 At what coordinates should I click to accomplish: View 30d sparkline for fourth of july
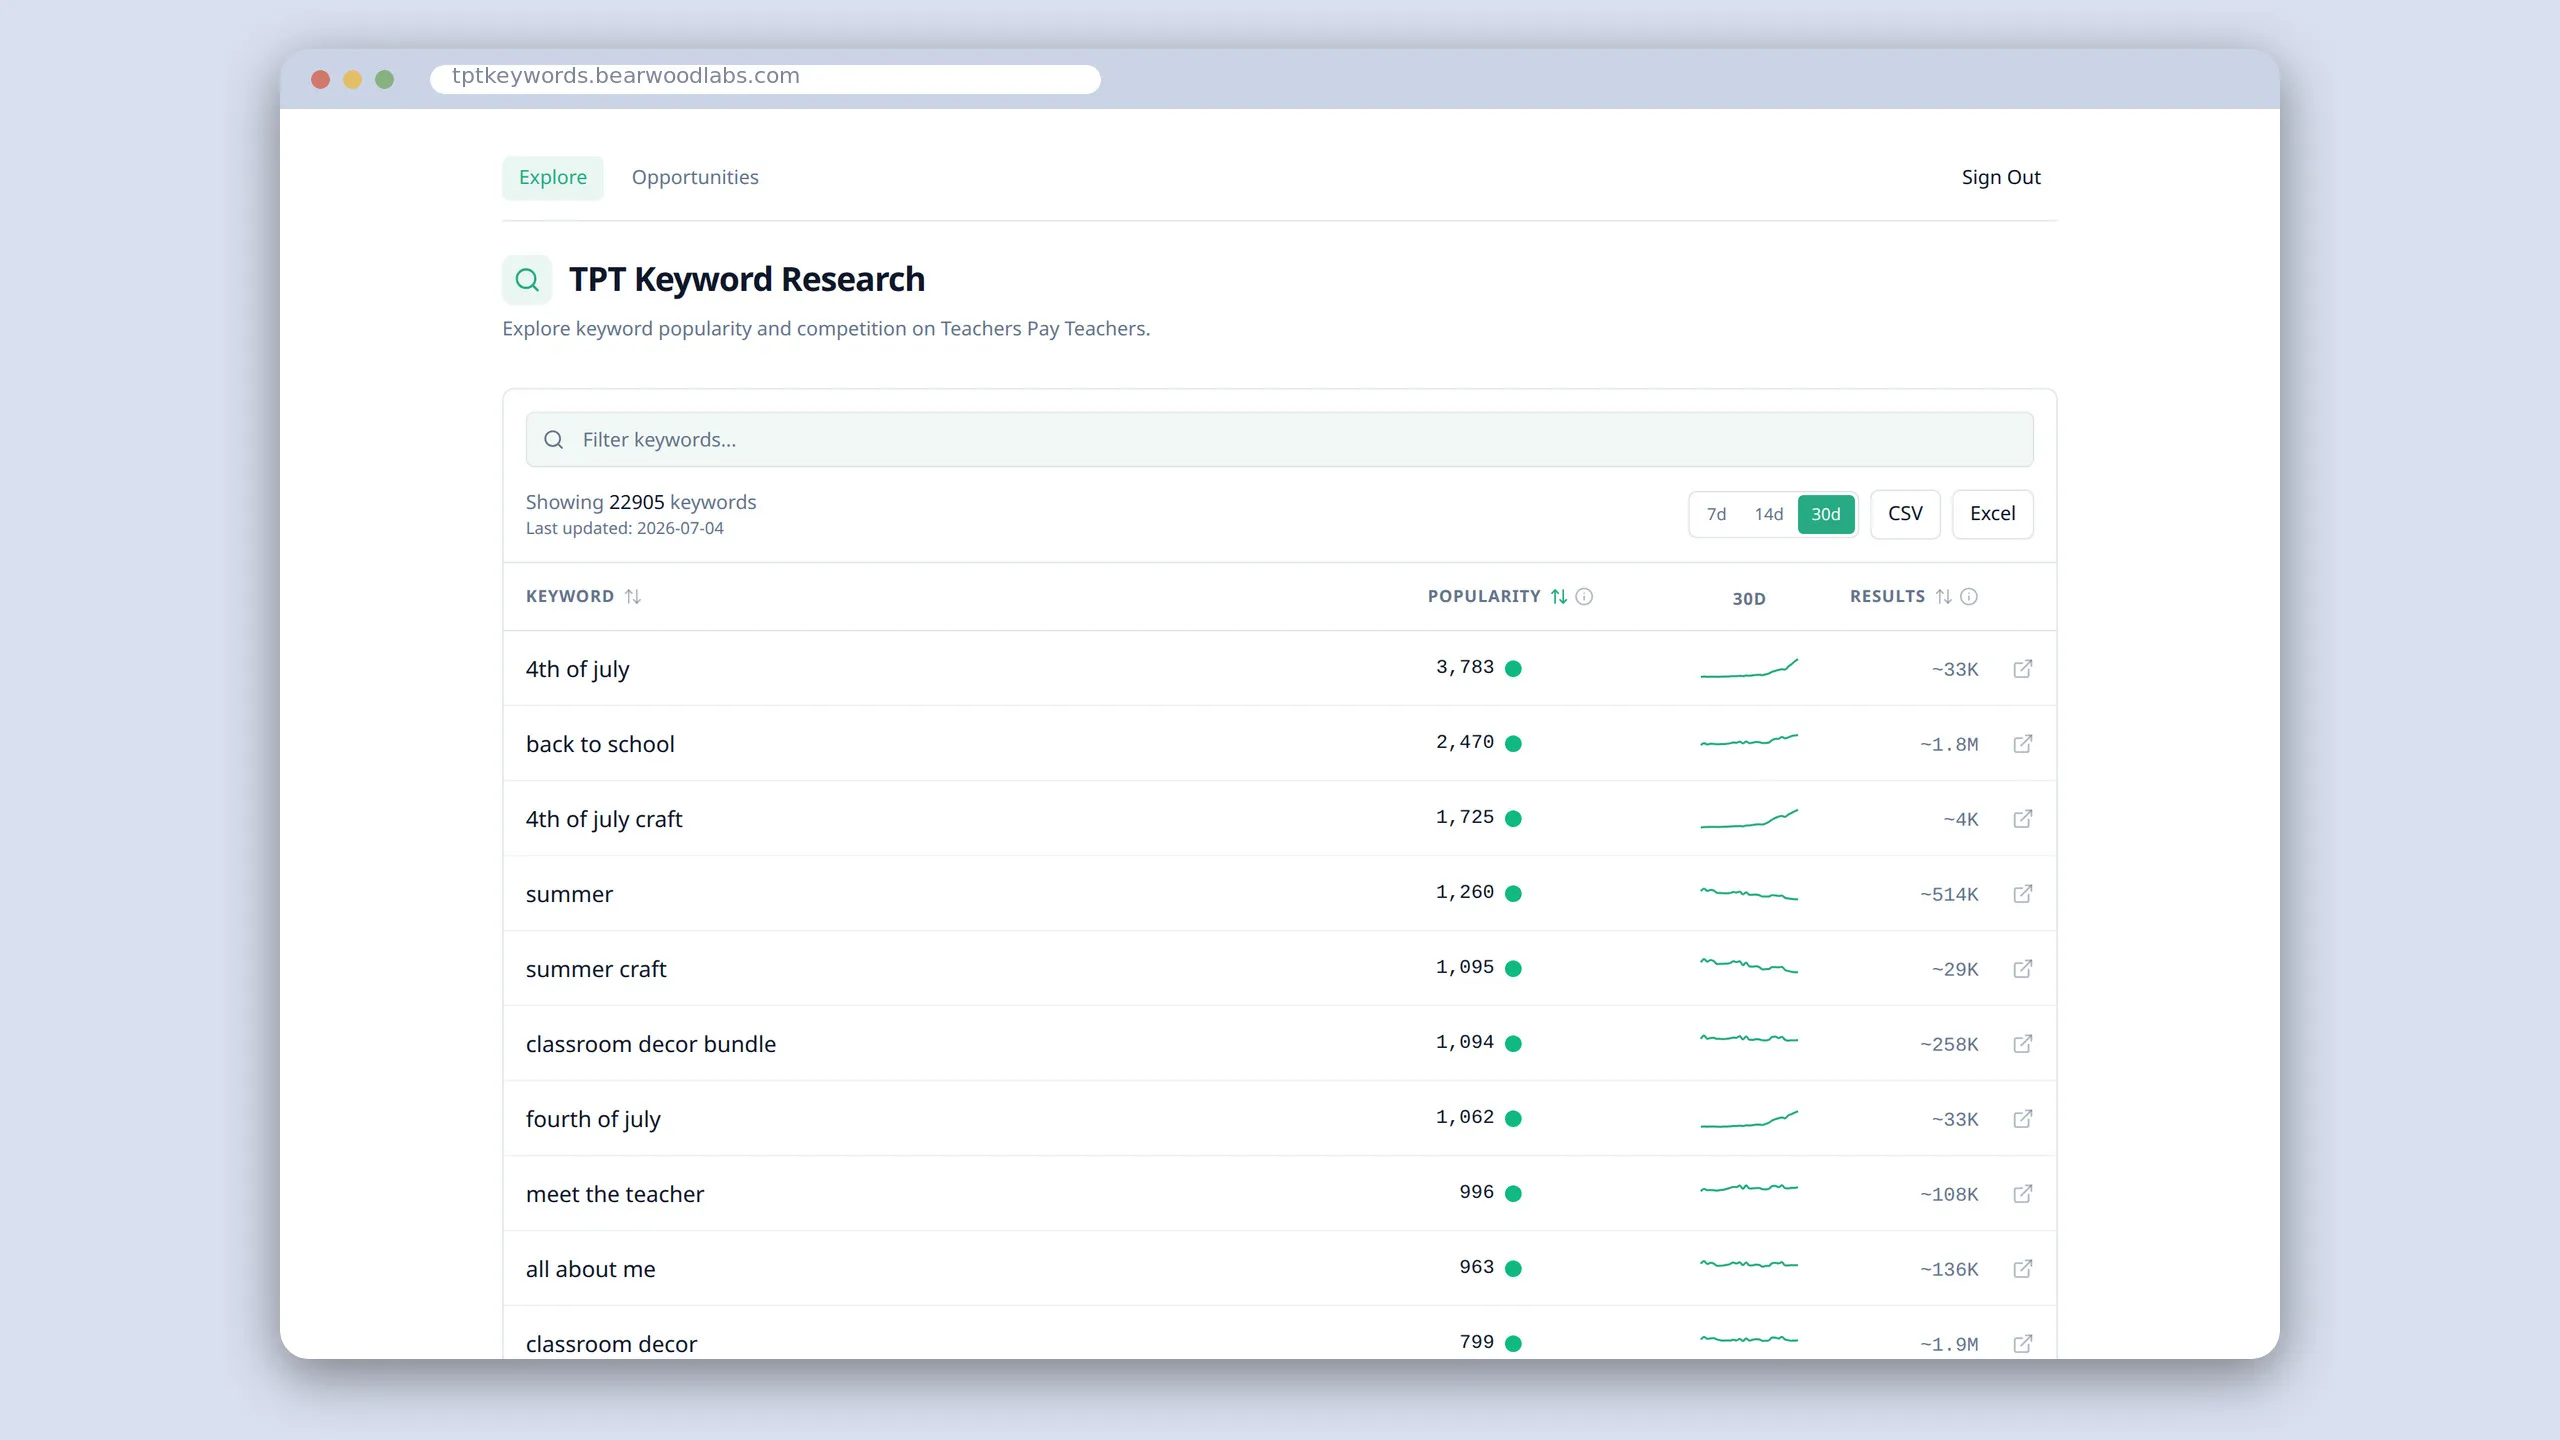pyautogui.click(x=1749, y=1119)
